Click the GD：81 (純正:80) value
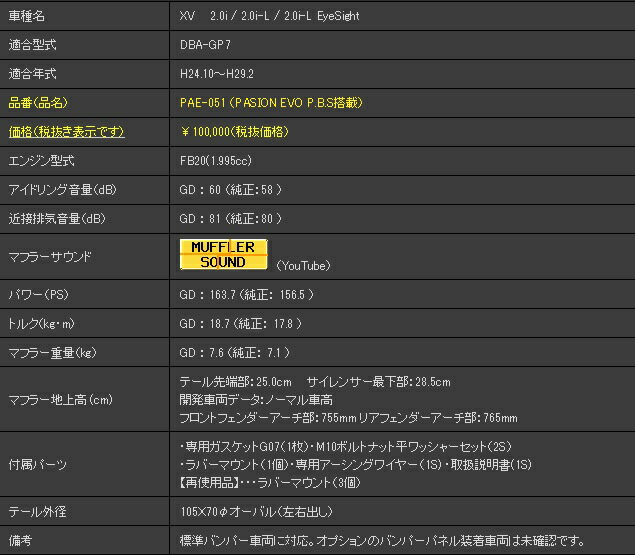 [x=230, y=219]
